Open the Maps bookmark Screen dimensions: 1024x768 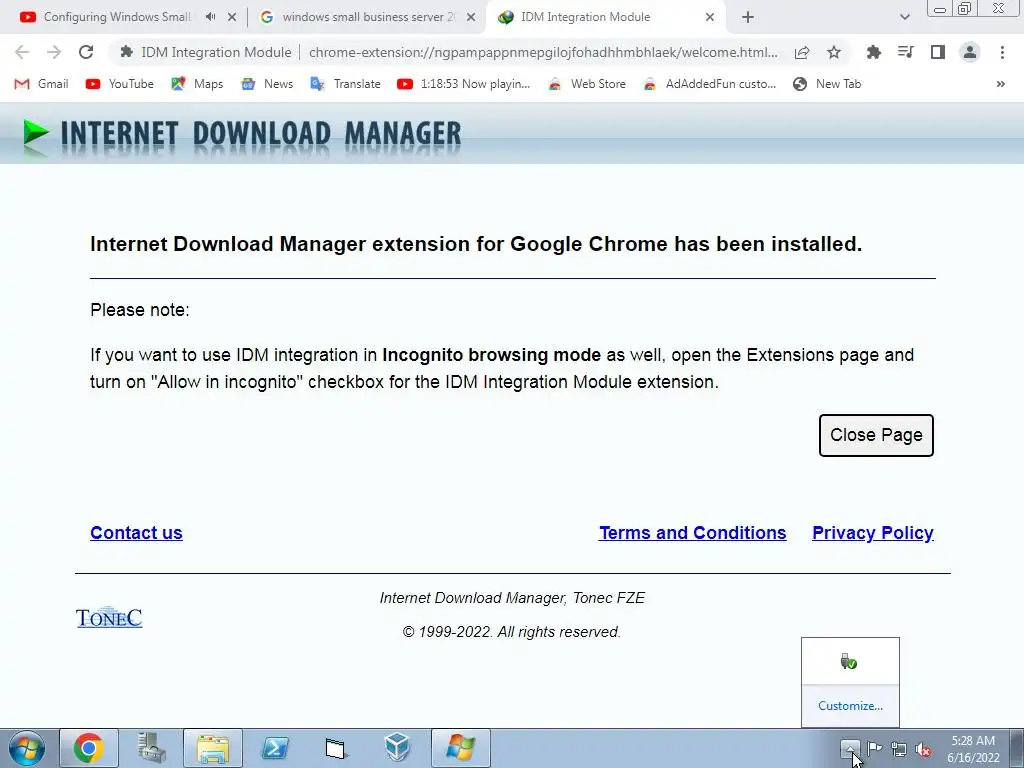pyautogui.click(x=197, y=84)
